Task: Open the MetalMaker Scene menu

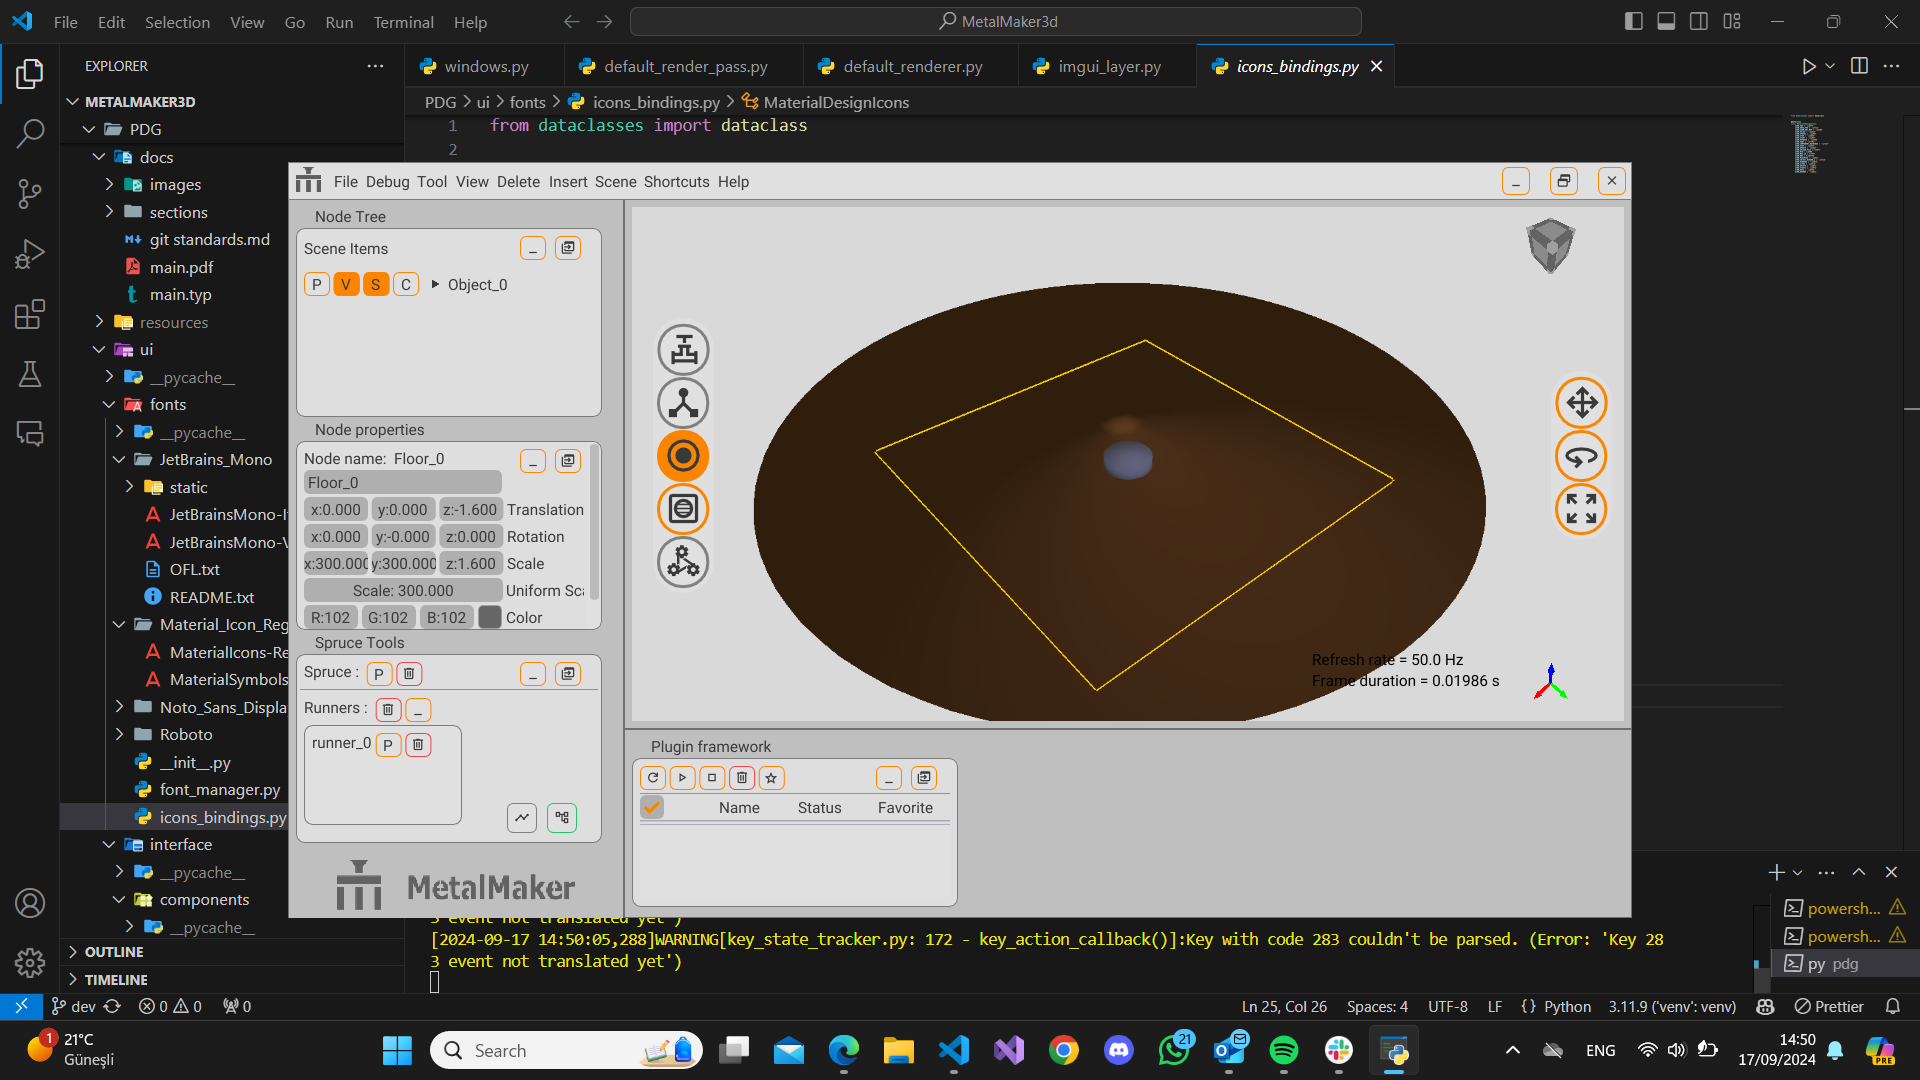Action: [615, 182]
